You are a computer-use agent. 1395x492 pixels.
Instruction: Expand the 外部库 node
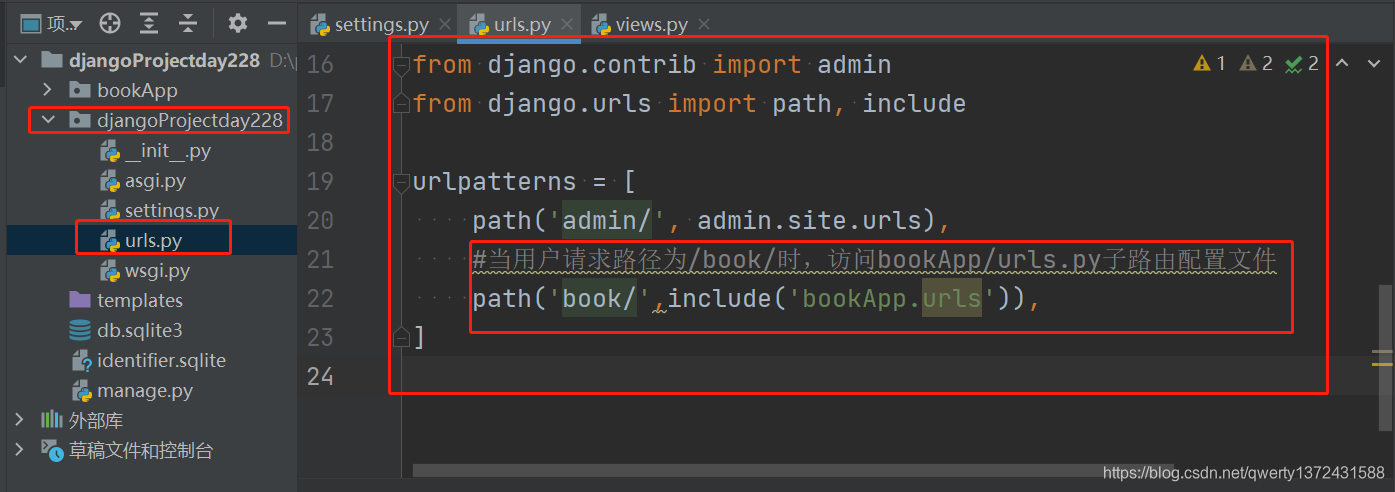[19, 420]
